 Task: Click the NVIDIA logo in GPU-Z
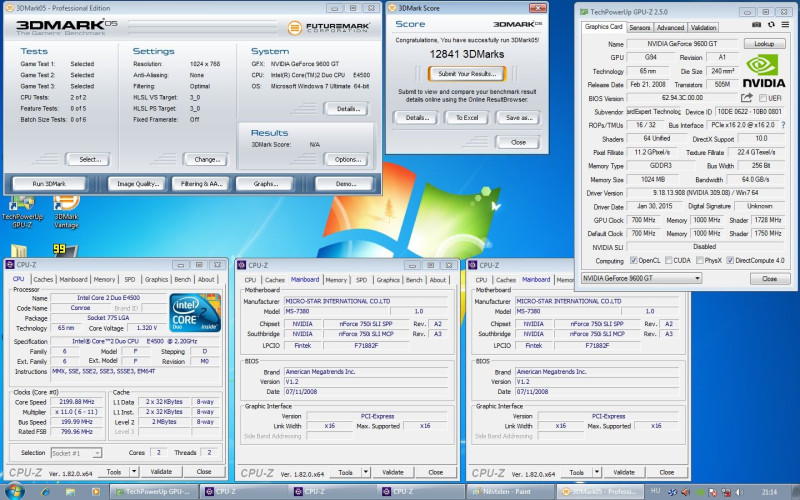(x=763, y=71)
